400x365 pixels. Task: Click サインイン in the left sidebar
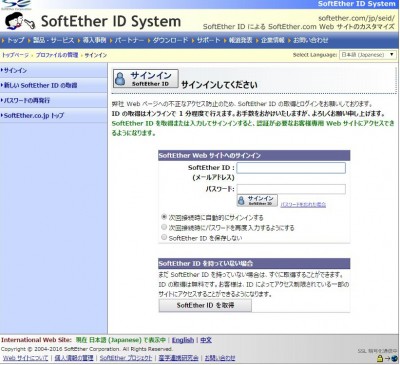coord(15,70)
